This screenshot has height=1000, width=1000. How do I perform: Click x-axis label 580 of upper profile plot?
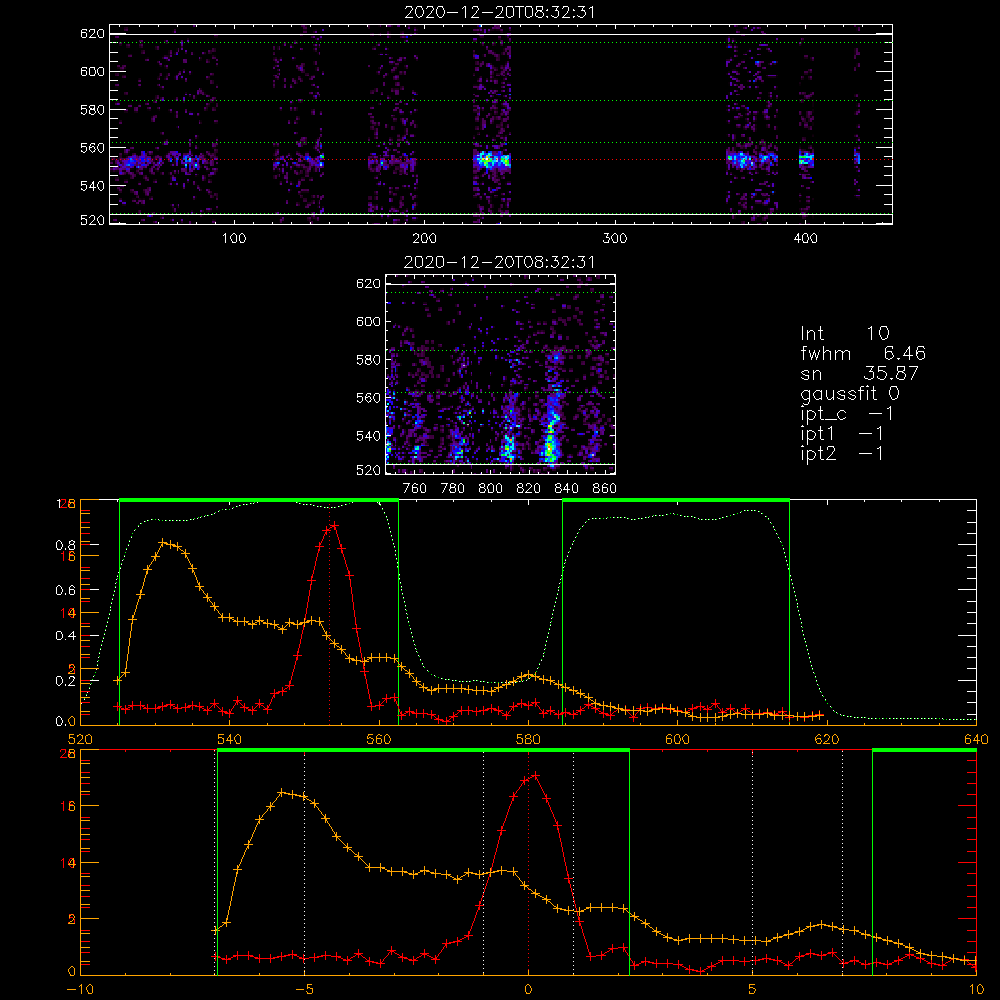coord(528,739)
